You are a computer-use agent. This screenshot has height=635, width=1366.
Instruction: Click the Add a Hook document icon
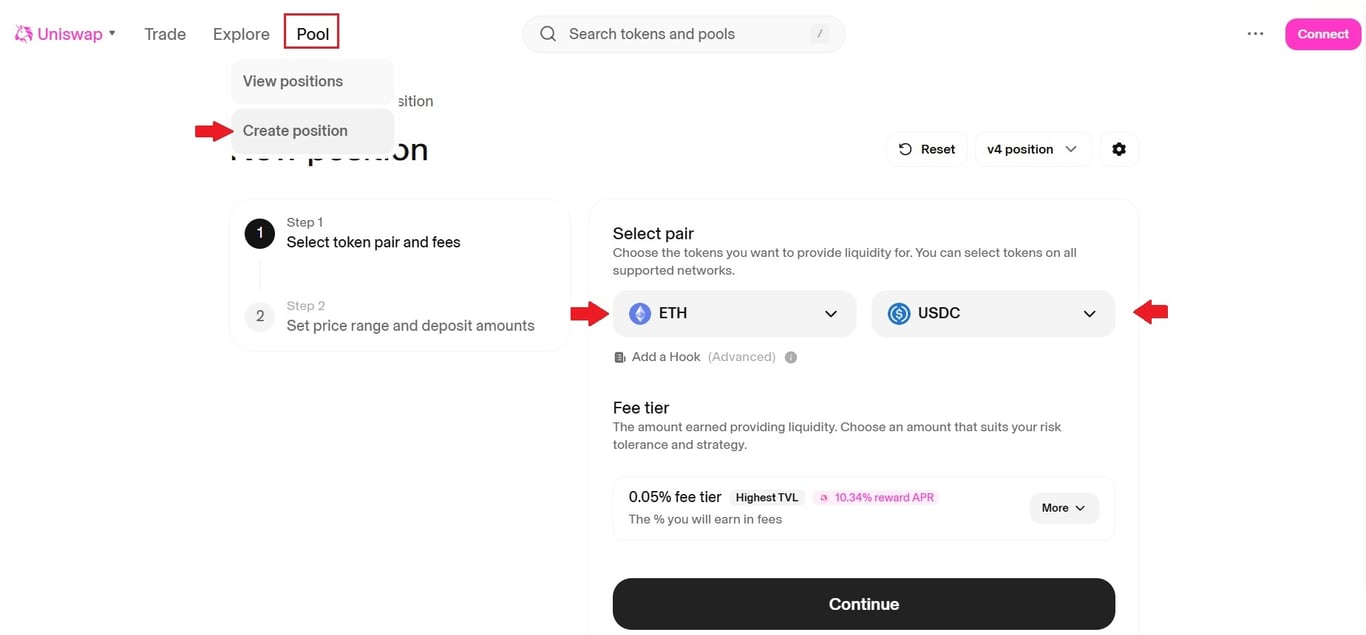[x=618, y=356]
